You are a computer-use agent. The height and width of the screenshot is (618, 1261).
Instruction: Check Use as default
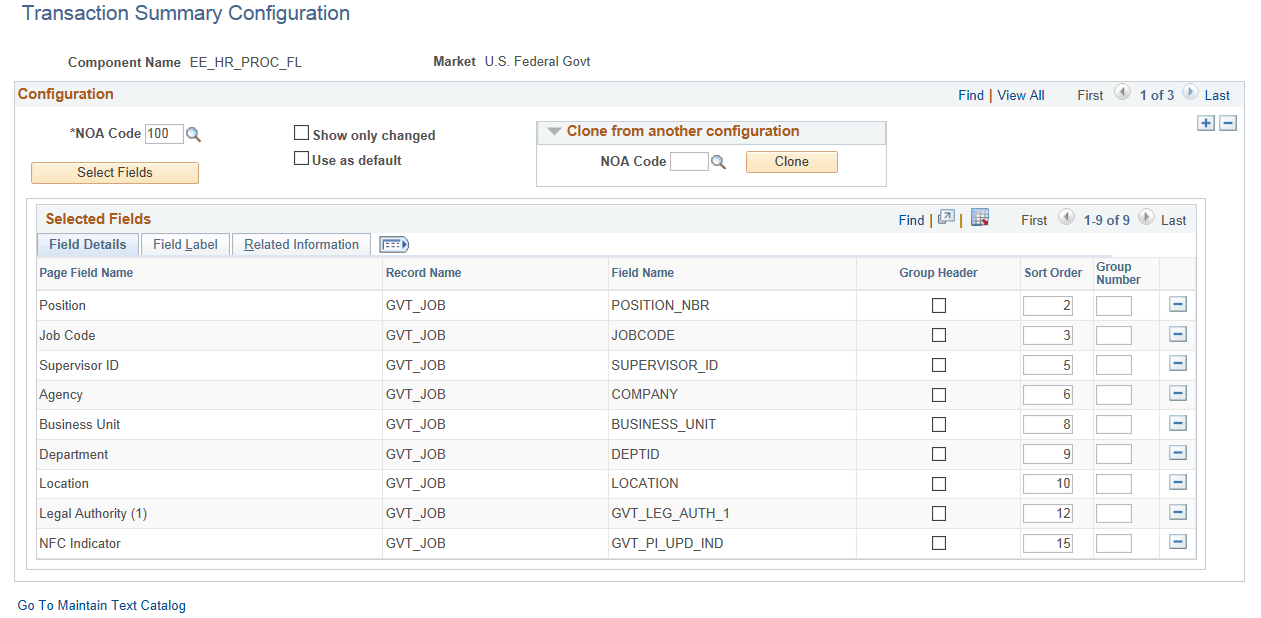click(x=301, y=157)
